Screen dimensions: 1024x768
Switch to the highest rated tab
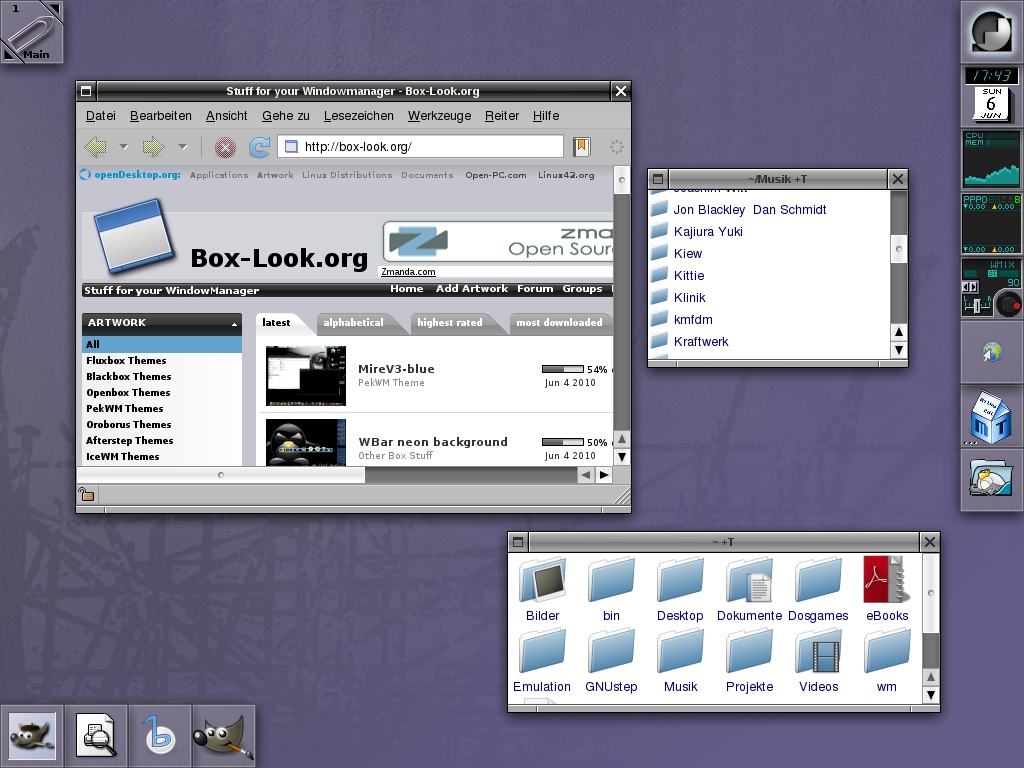pyautogui.click(x=449, y=323)
